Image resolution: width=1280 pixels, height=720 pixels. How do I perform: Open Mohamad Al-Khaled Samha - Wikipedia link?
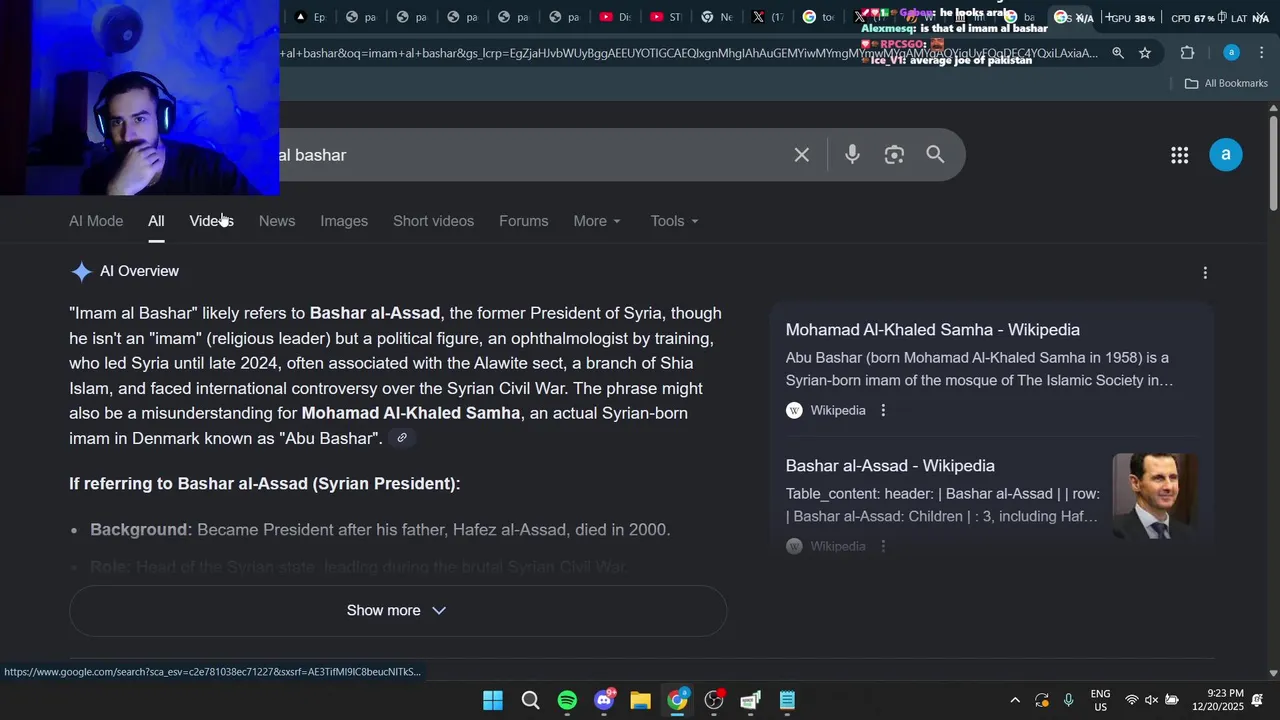point(933,330)
